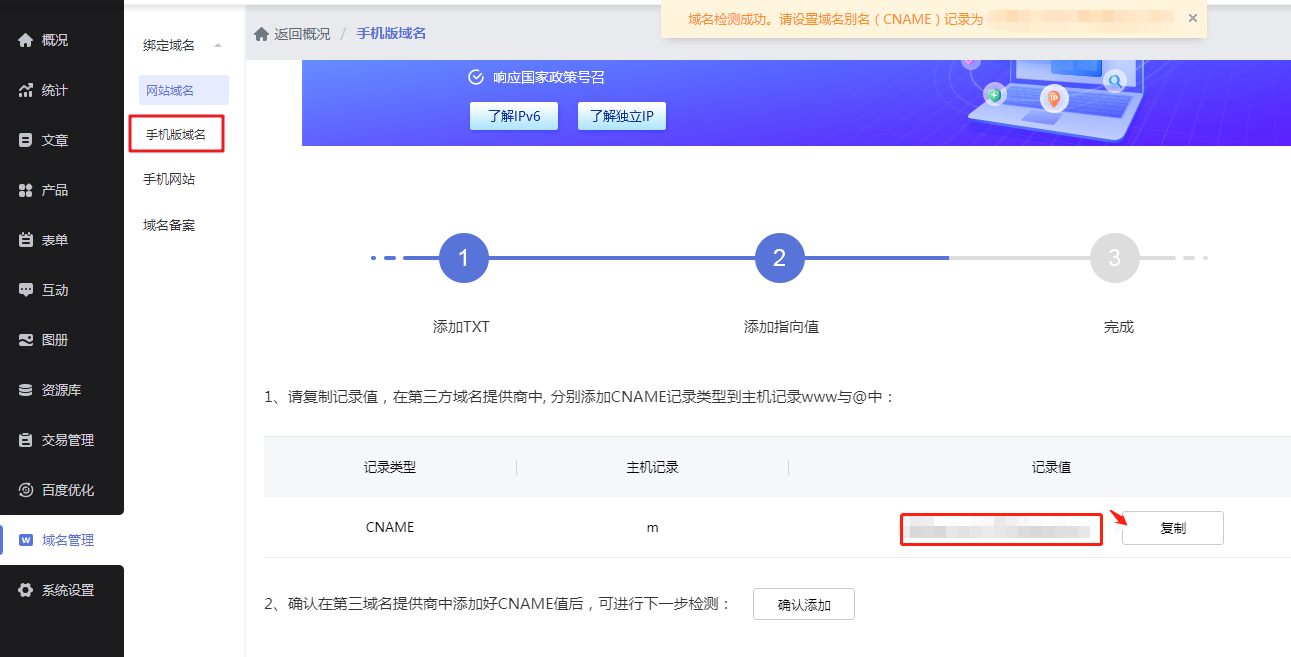Click the 了解IPv6 button
The image size is (1291, 657).
tap(514, 116)
